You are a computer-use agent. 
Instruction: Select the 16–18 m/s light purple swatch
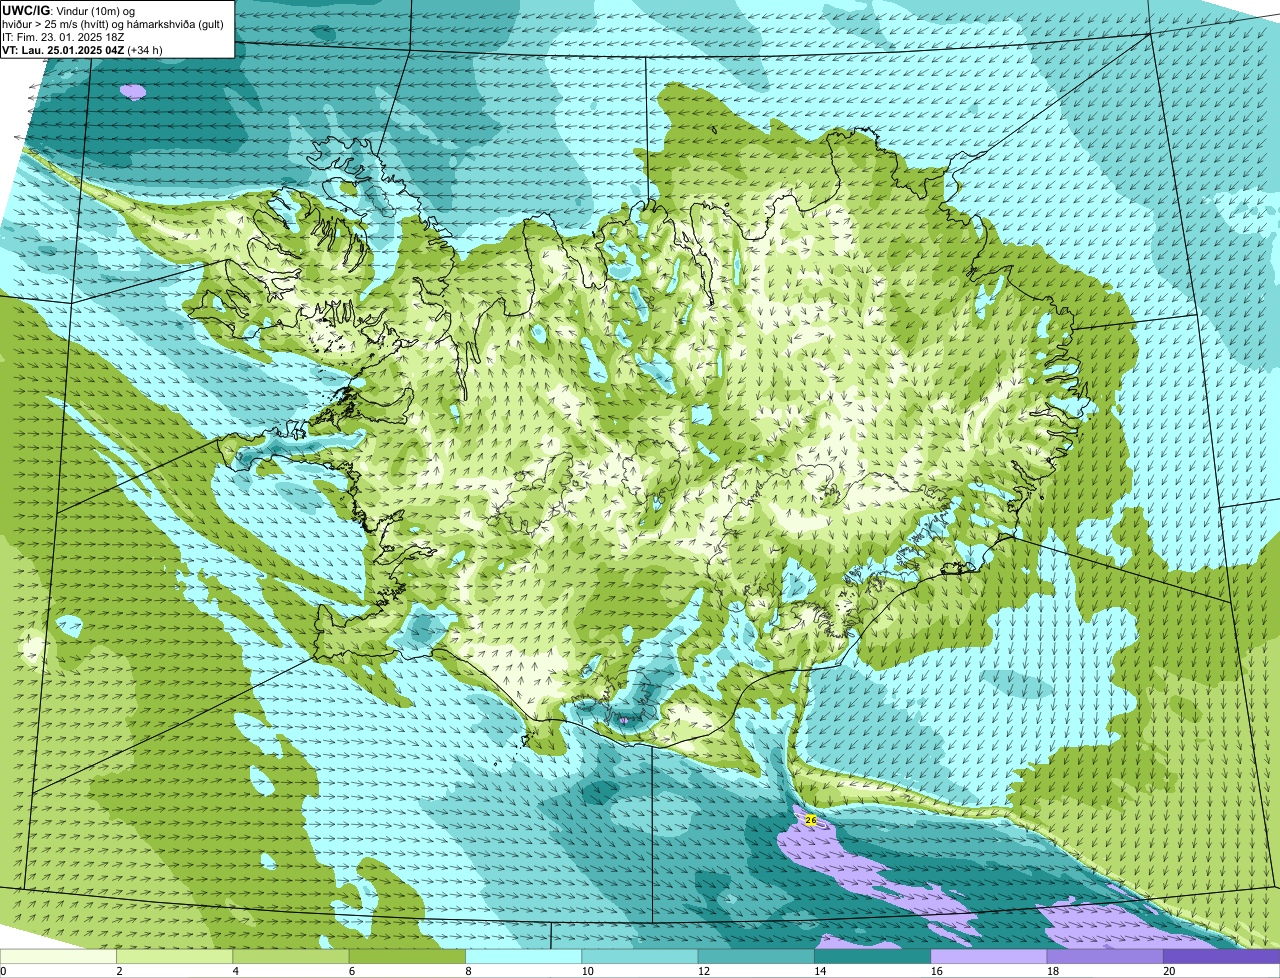click(989, 956)
